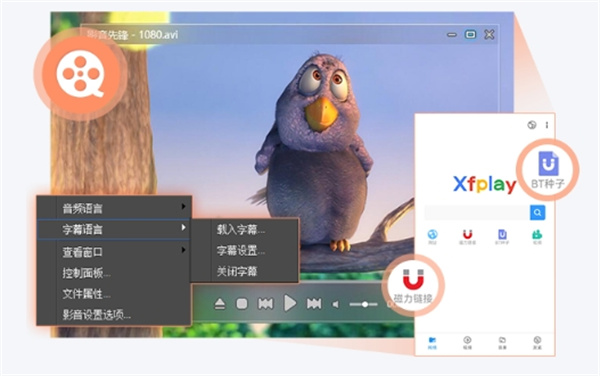Open the three-dot more menu in Xfplay
The height and width of the screenshot is (376, 600).
[547, 125]
